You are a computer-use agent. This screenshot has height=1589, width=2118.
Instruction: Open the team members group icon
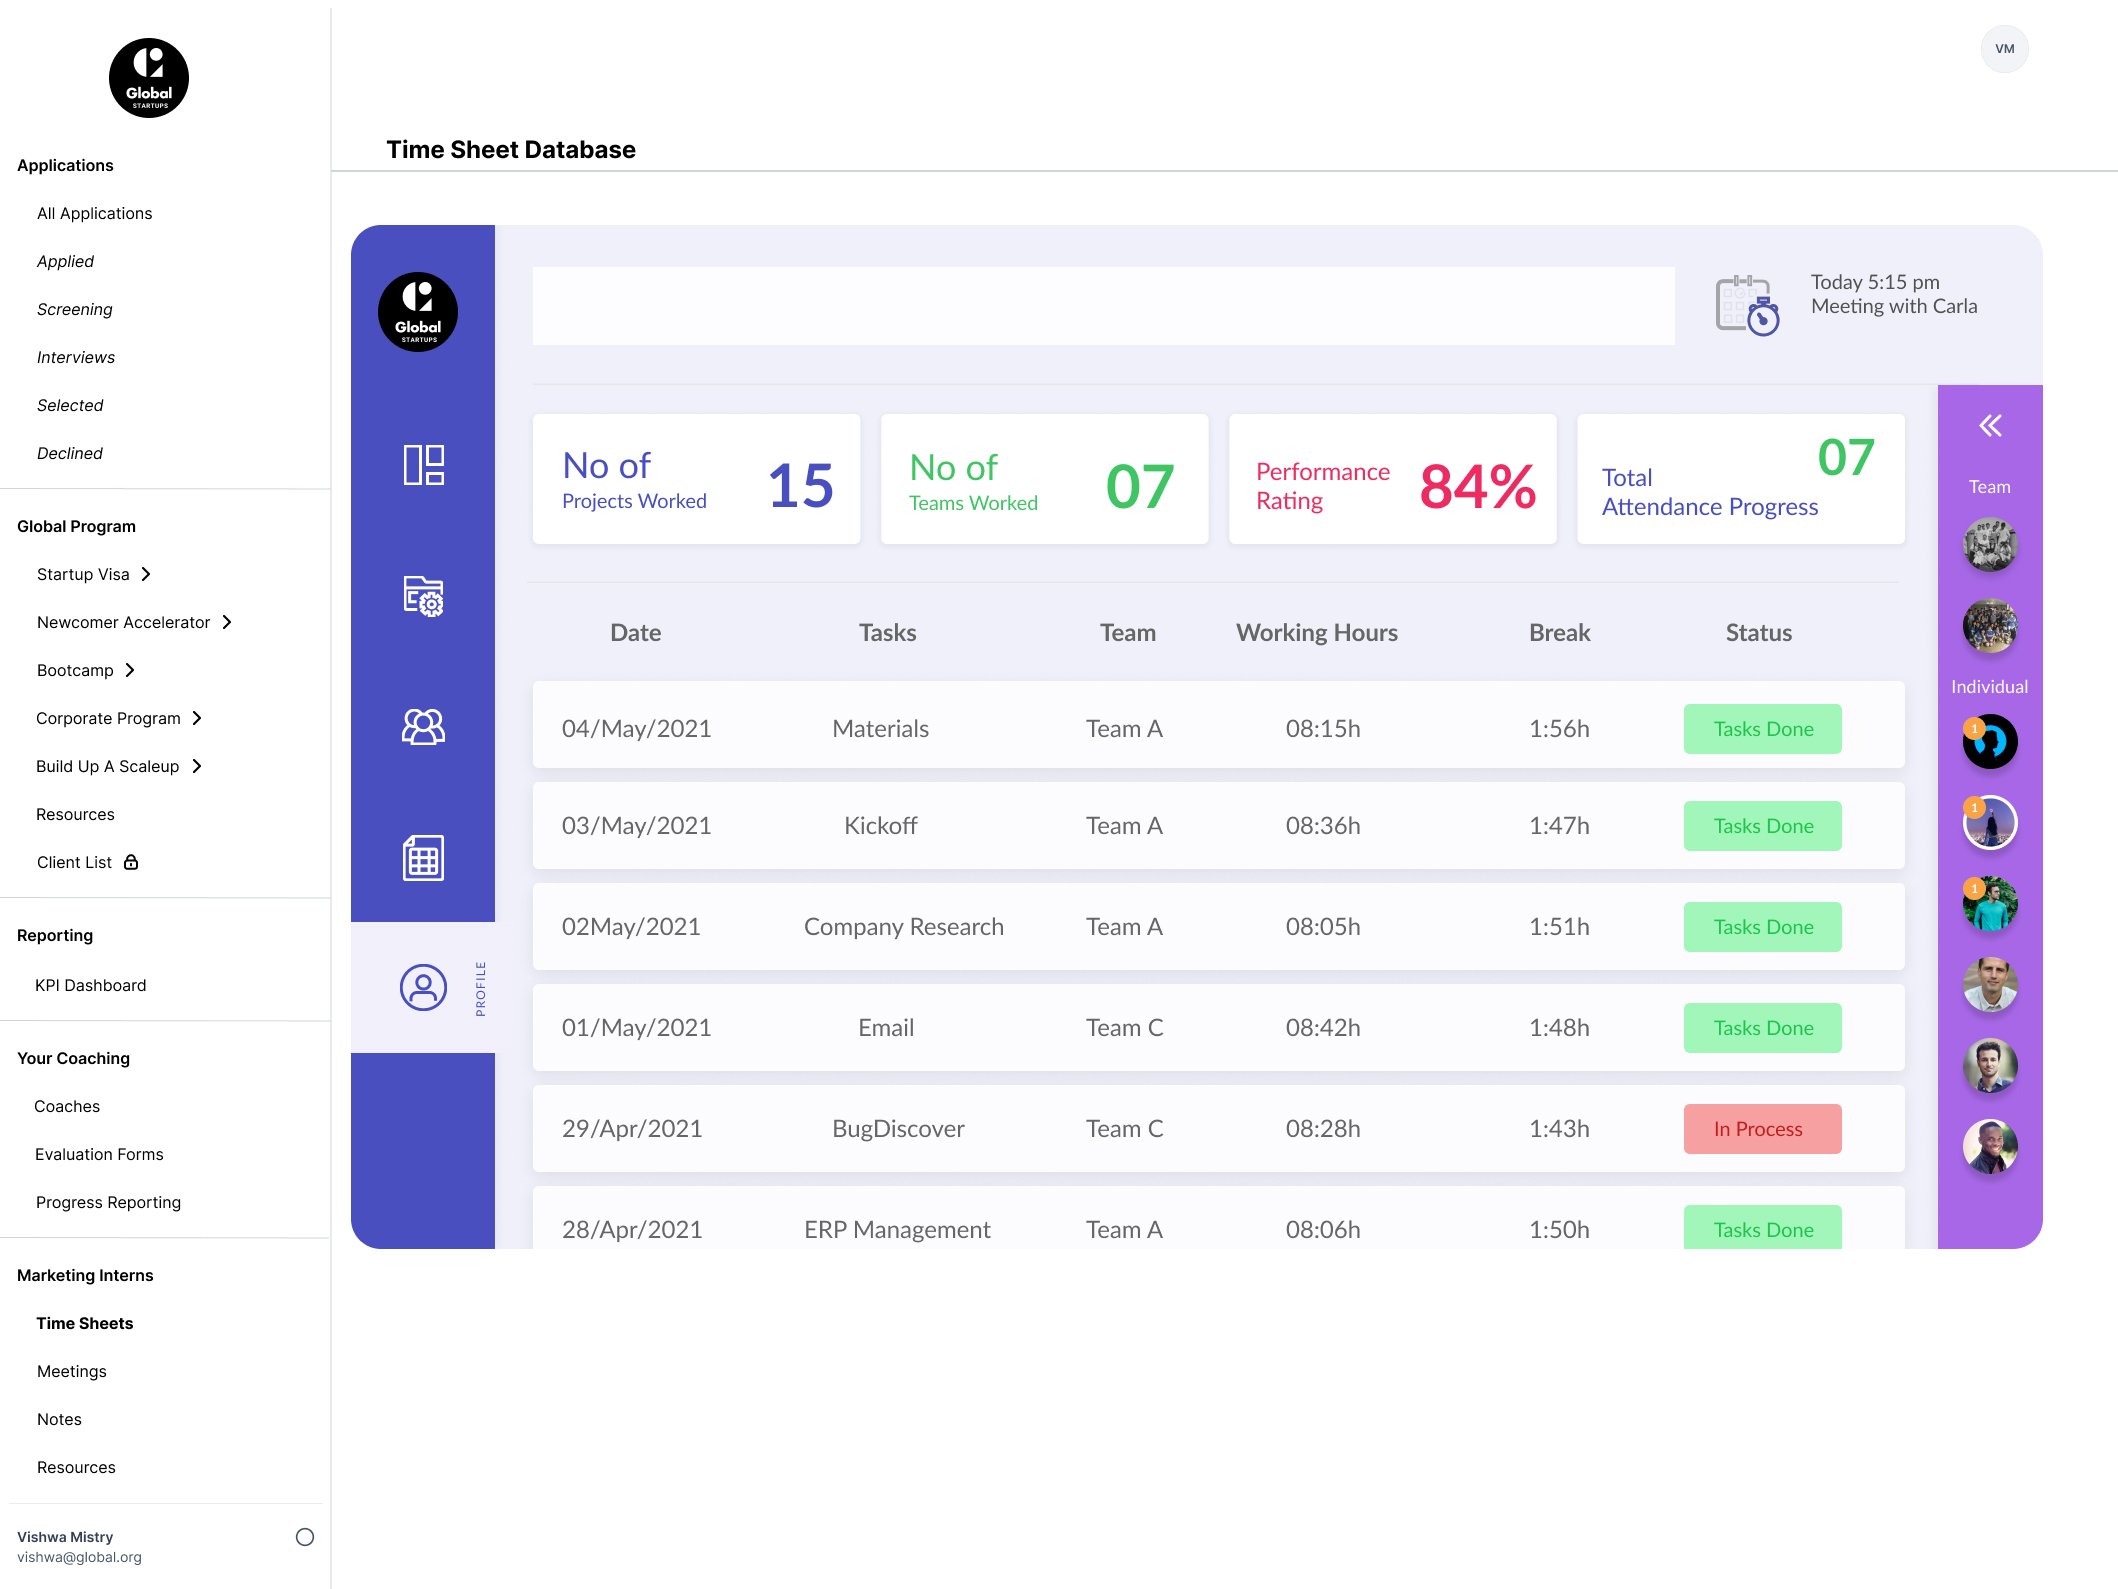click(x=423, y=727)
